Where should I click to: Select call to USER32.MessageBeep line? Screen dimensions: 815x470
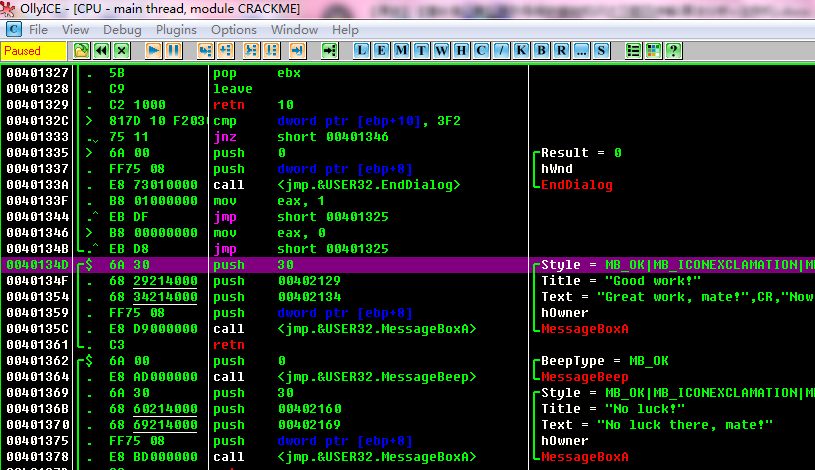[345, 376]
